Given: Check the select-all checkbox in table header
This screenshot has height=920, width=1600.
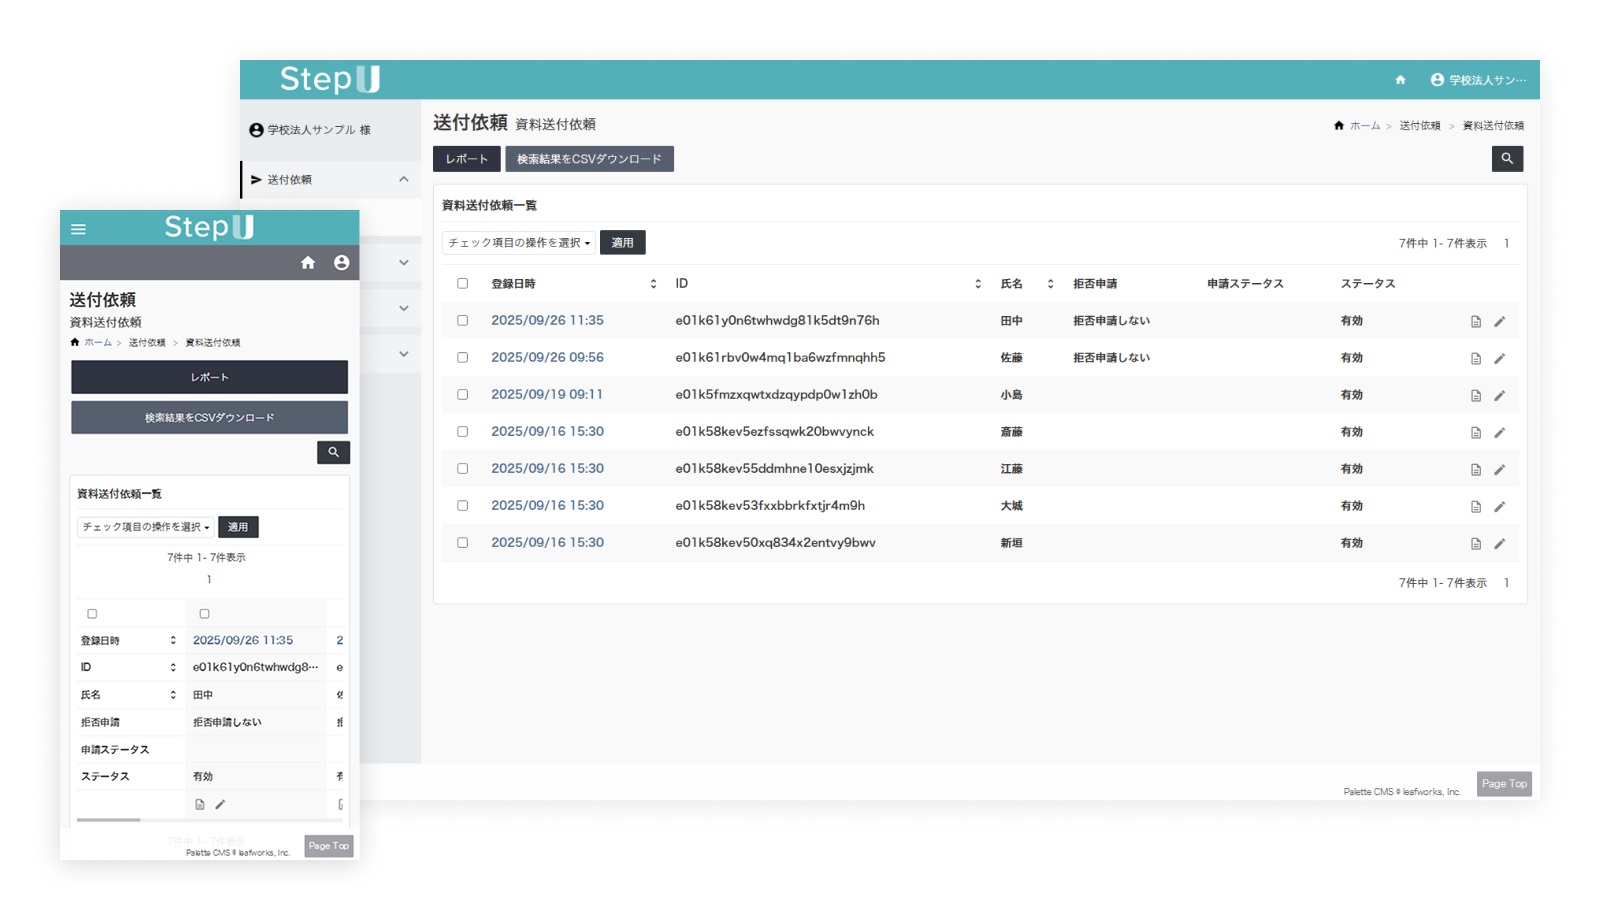Looking at the screenshot, I should (462, 284).
